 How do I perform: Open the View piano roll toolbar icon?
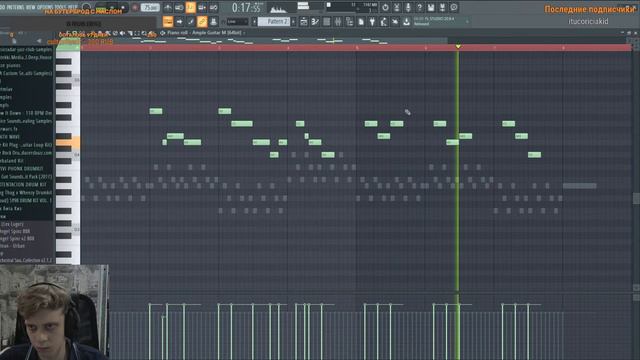[x=315, y=22]
